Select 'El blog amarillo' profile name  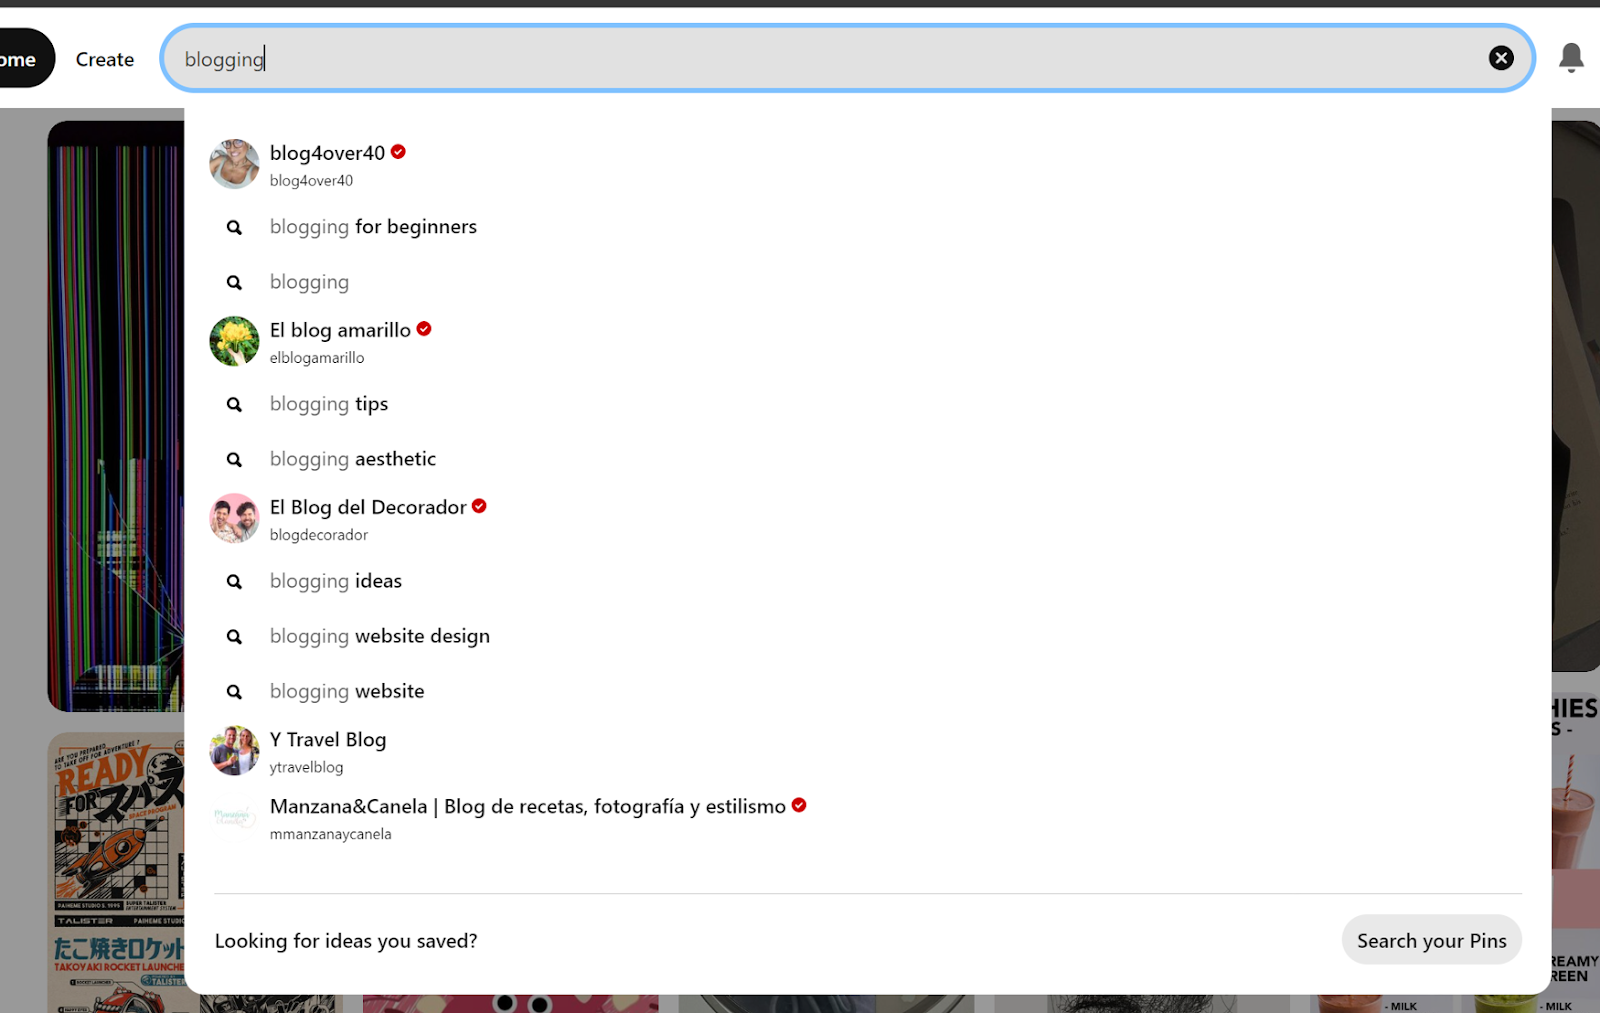[x=340, y=330]
